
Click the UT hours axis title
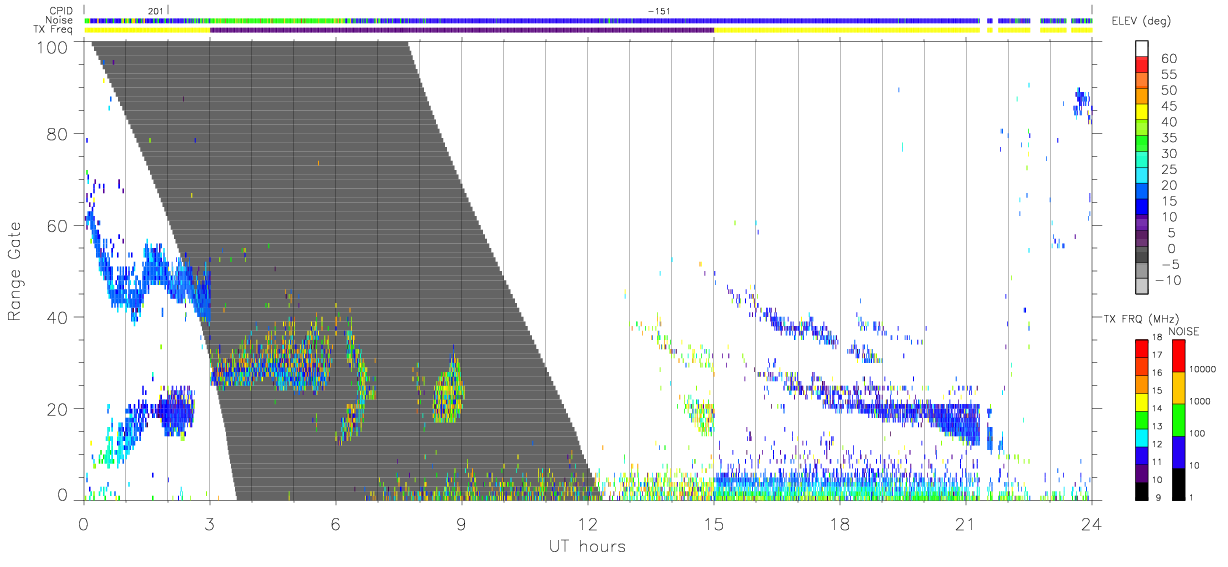pyautogui.click(x=587, y=547)
